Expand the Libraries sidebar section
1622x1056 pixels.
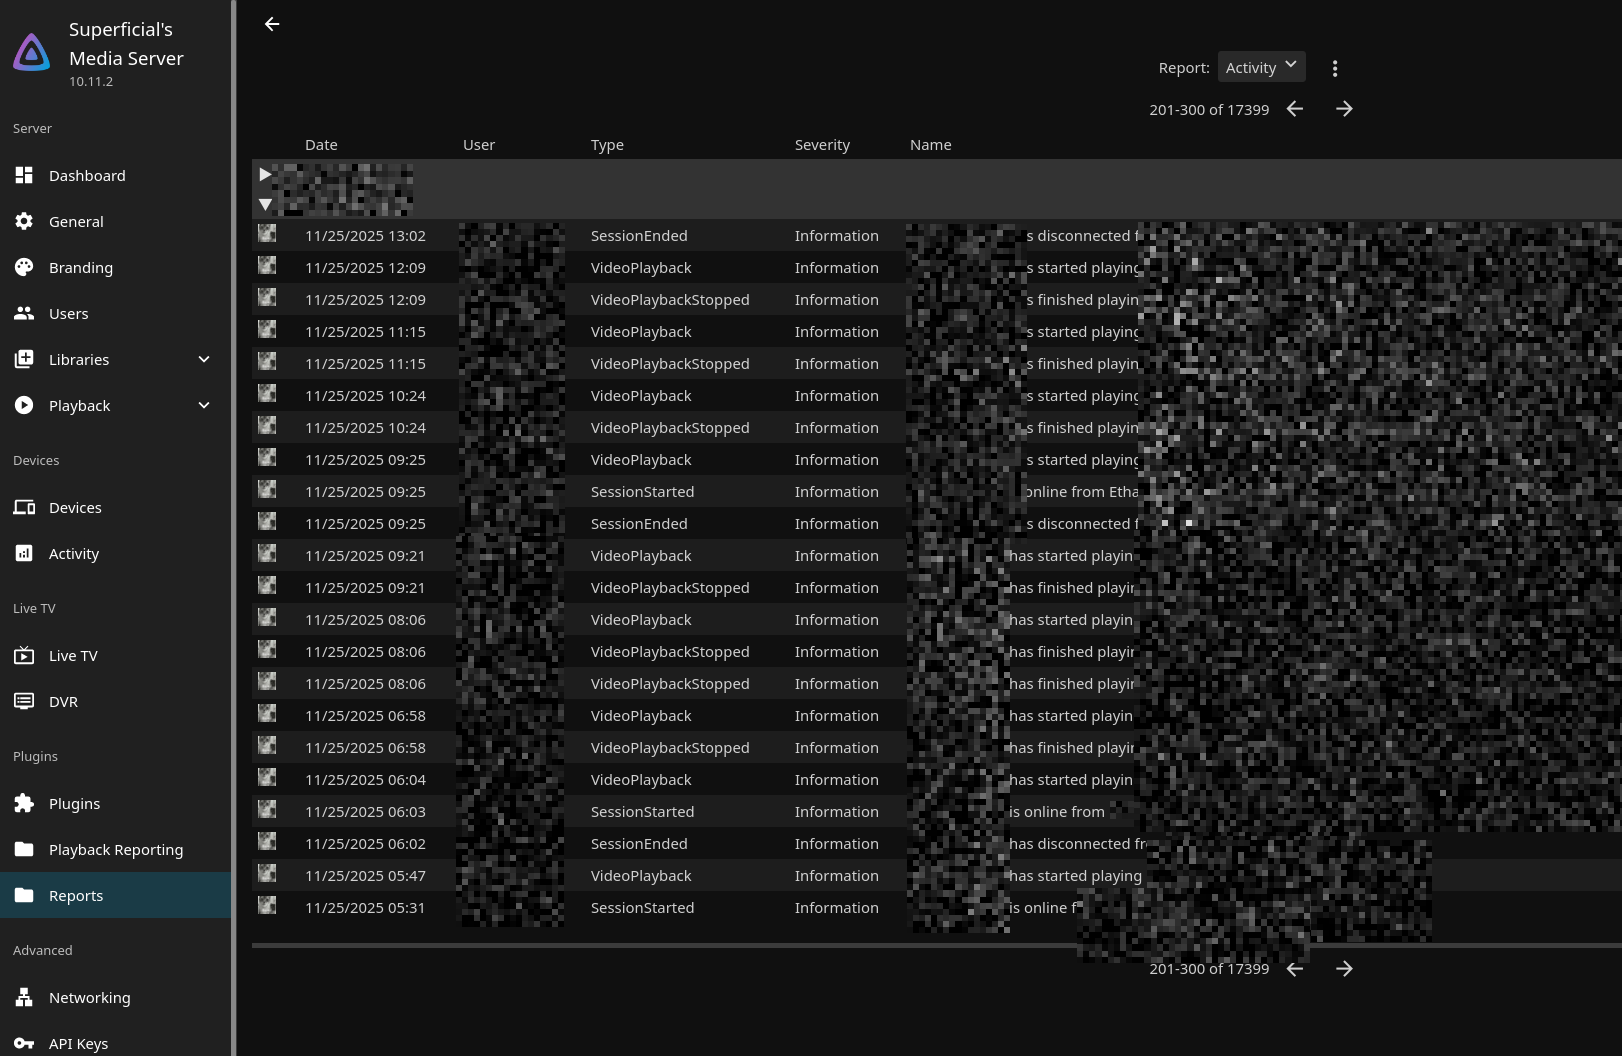(x=204, y=360)
